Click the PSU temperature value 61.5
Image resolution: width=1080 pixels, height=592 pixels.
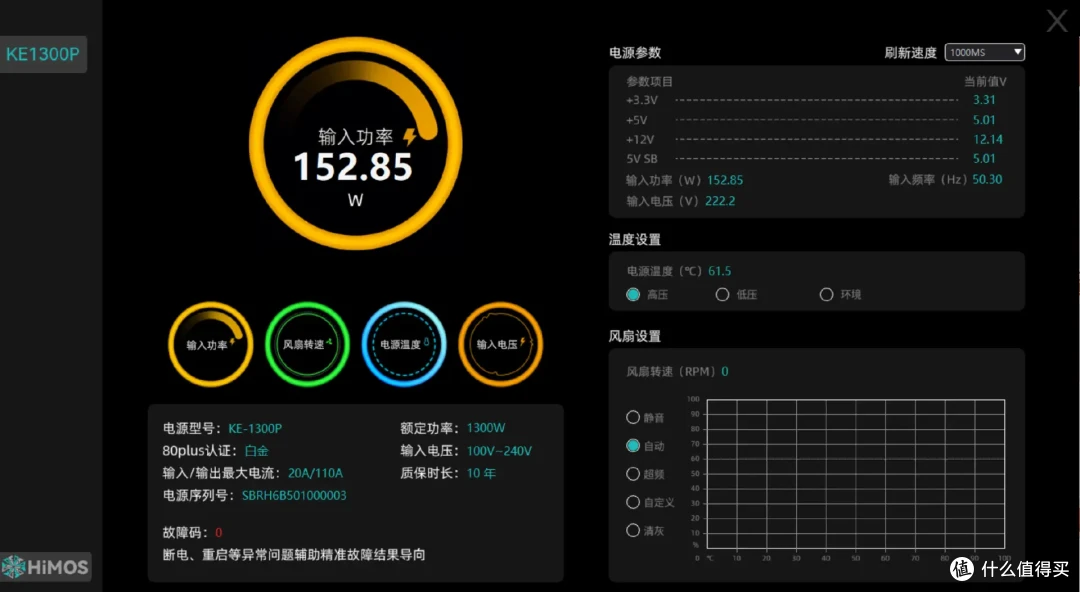coord(720,271)
